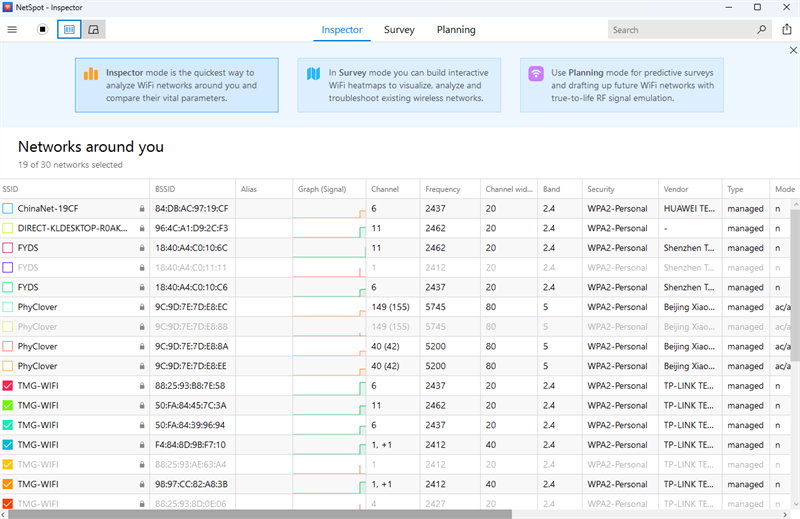Uncheck TMG-WIFI with BSSID 88:25:93:B8:7E:58
Screen dimensions: 800x519
(8, 386)
